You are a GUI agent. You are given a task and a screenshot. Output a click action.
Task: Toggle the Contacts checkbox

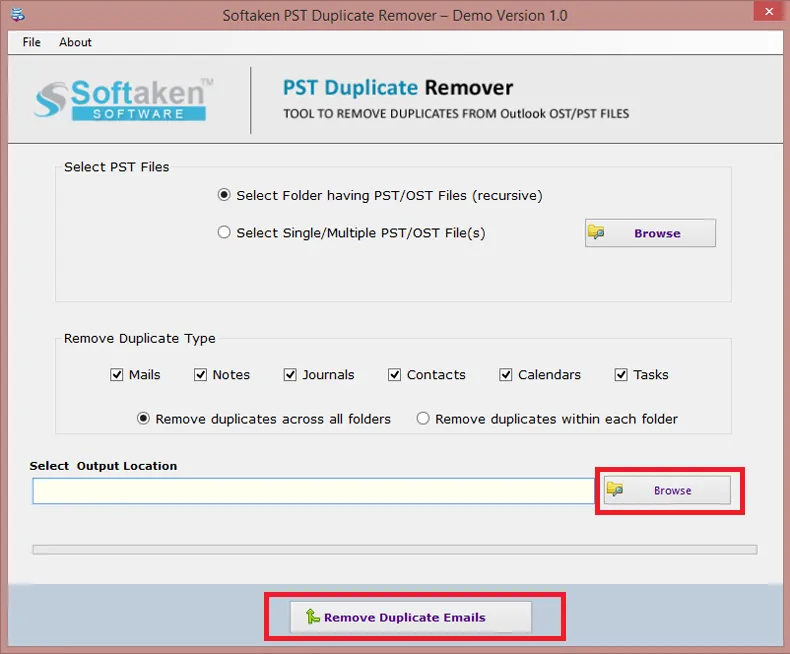click(394, 375)
